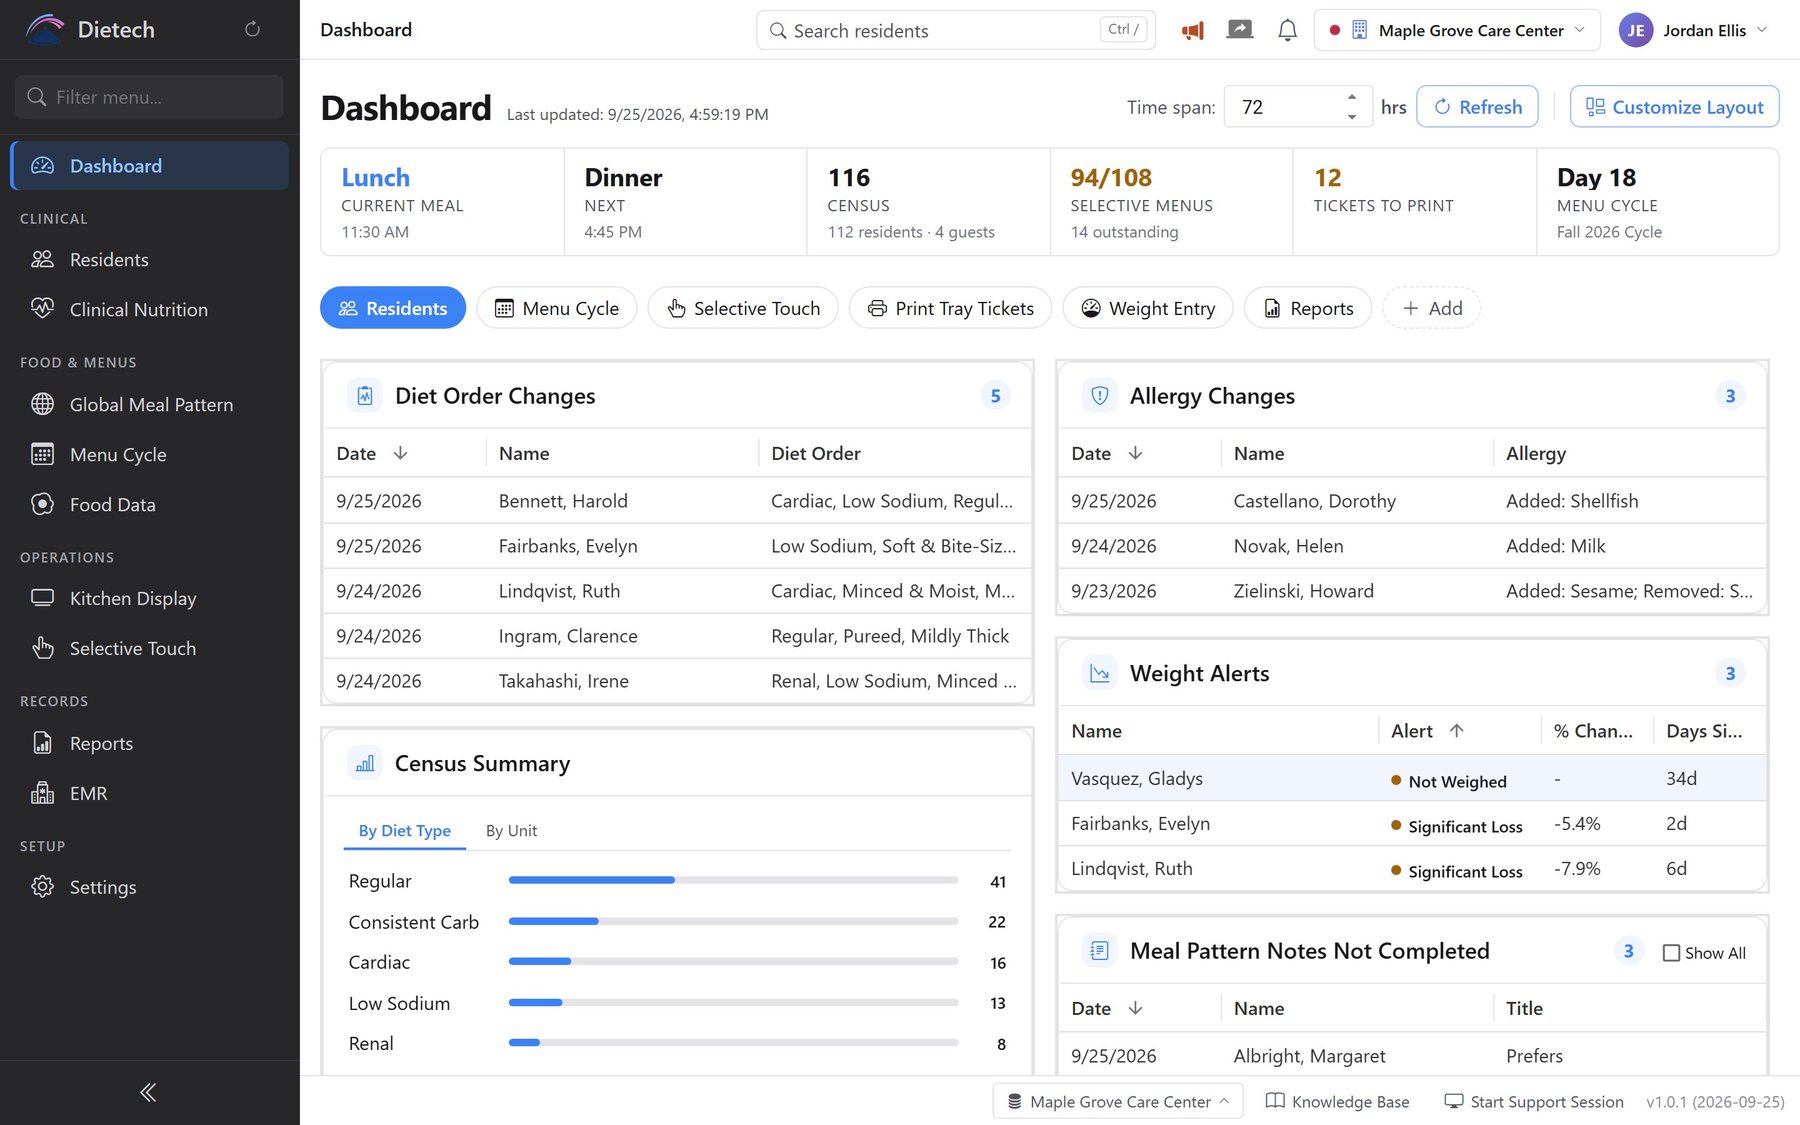Image resolution: width=1800 pixels, height=1125 pixels.
Task: Increase the time span with up arrow
Action: 1352,97
